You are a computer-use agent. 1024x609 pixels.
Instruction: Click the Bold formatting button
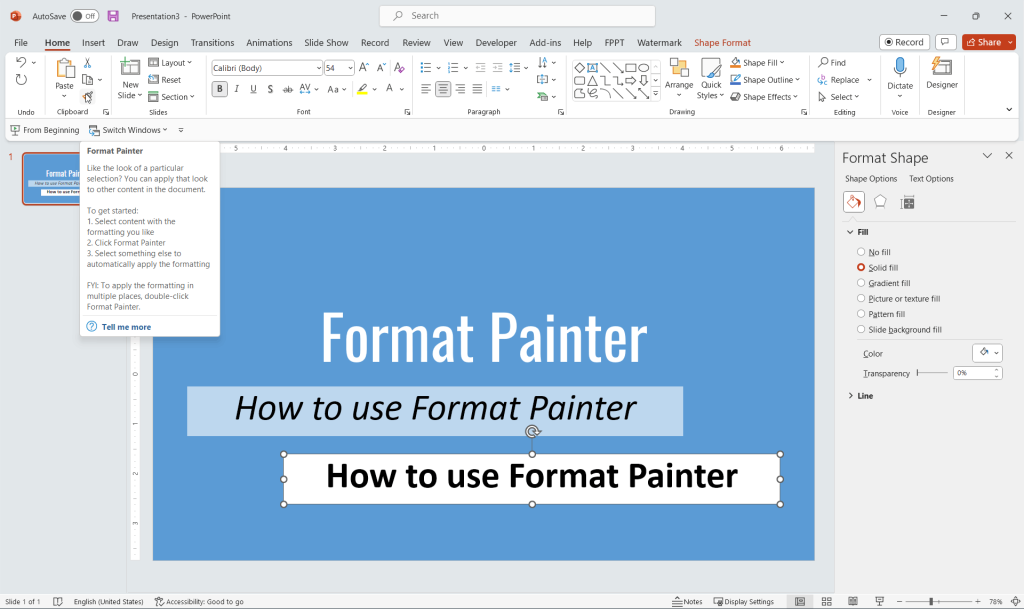tap(220, 89)
